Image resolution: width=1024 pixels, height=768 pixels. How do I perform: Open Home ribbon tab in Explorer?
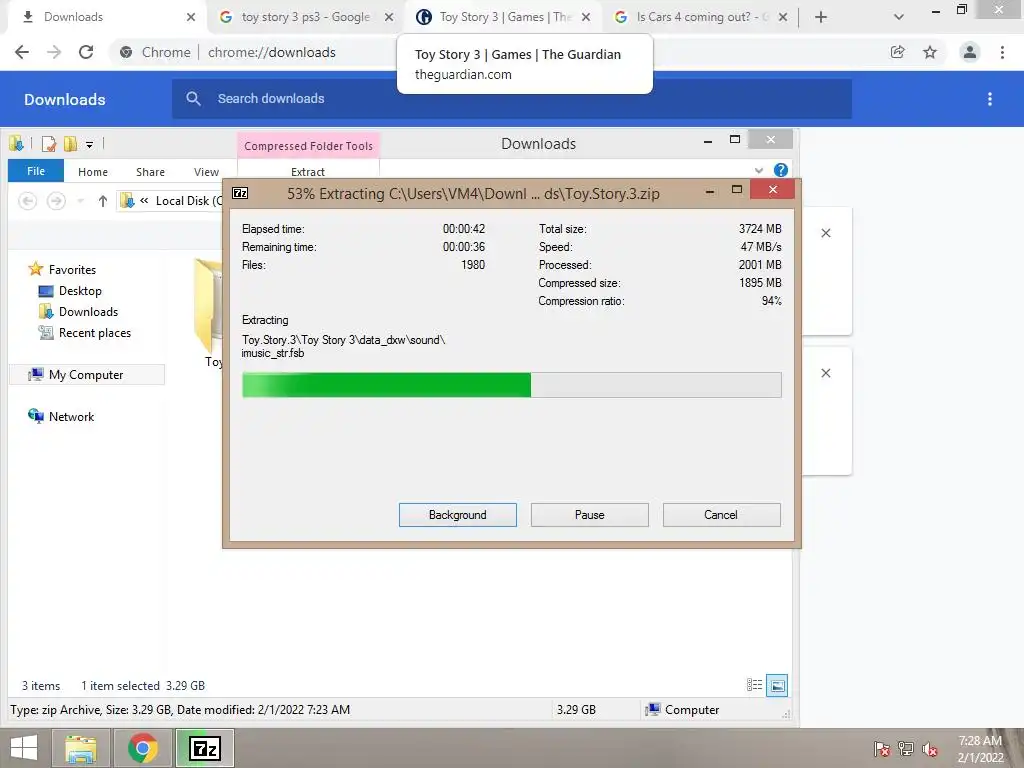tap(93, 172)
